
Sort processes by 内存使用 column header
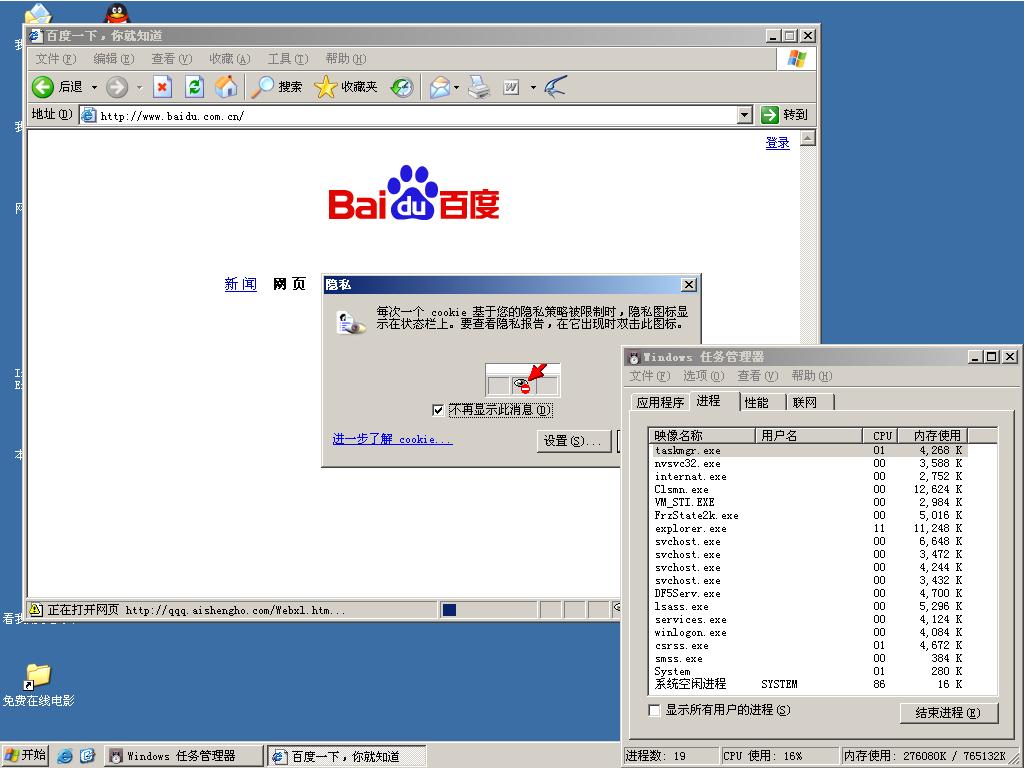tap(933, 436)
